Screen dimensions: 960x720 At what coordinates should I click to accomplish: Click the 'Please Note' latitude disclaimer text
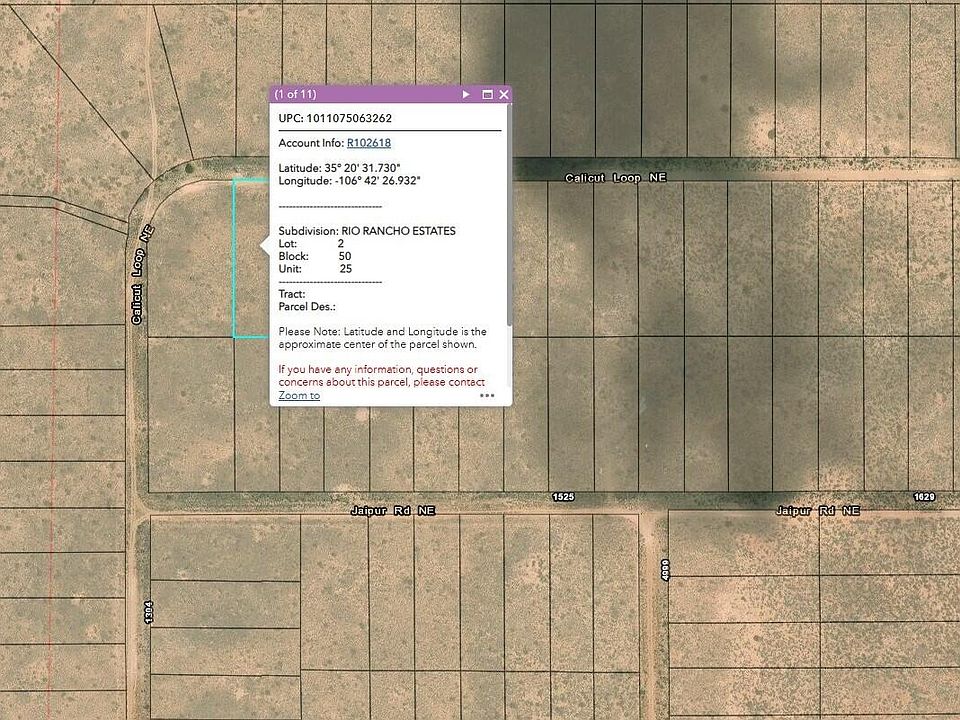(x=383, y=338)
